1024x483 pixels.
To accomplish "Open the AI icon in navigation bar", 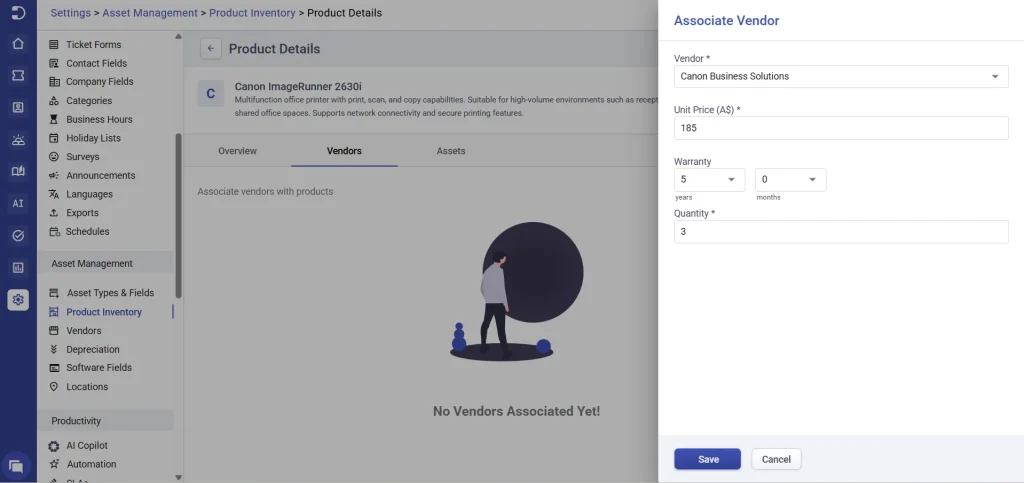I will point(18,204).
